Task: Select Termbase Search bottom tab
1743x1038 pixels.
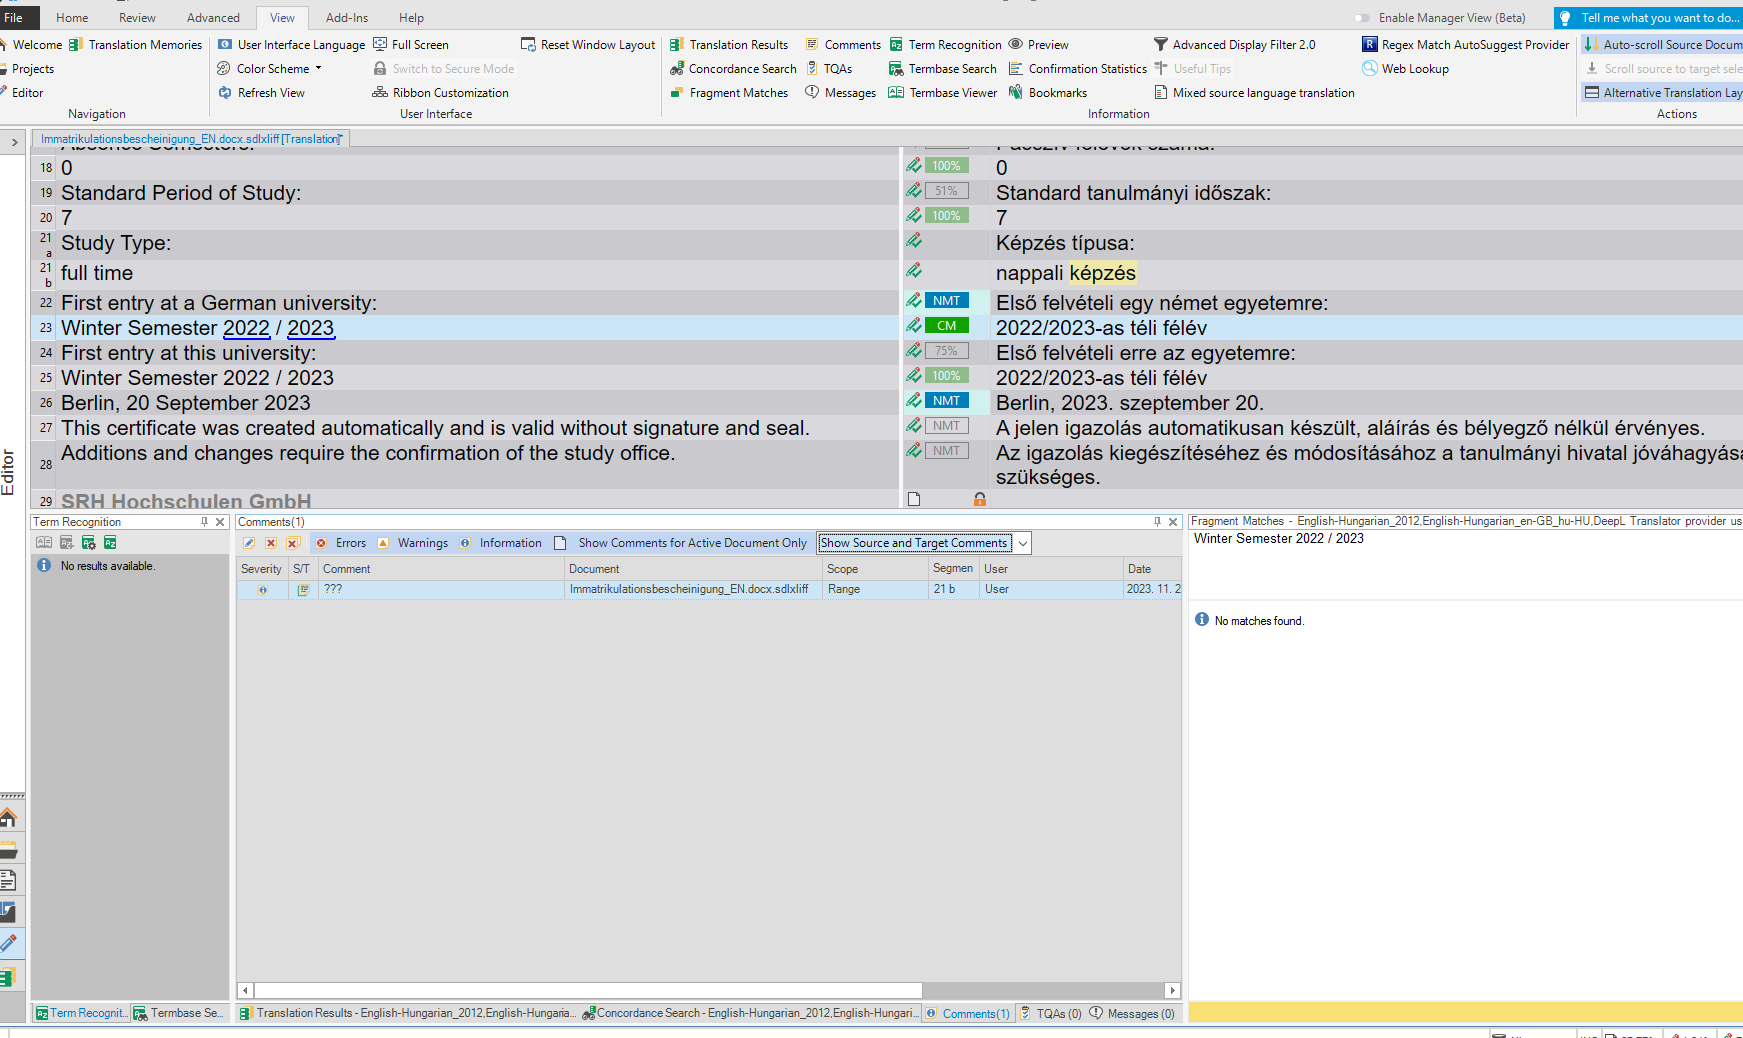Action: (x=179, y=1013)
